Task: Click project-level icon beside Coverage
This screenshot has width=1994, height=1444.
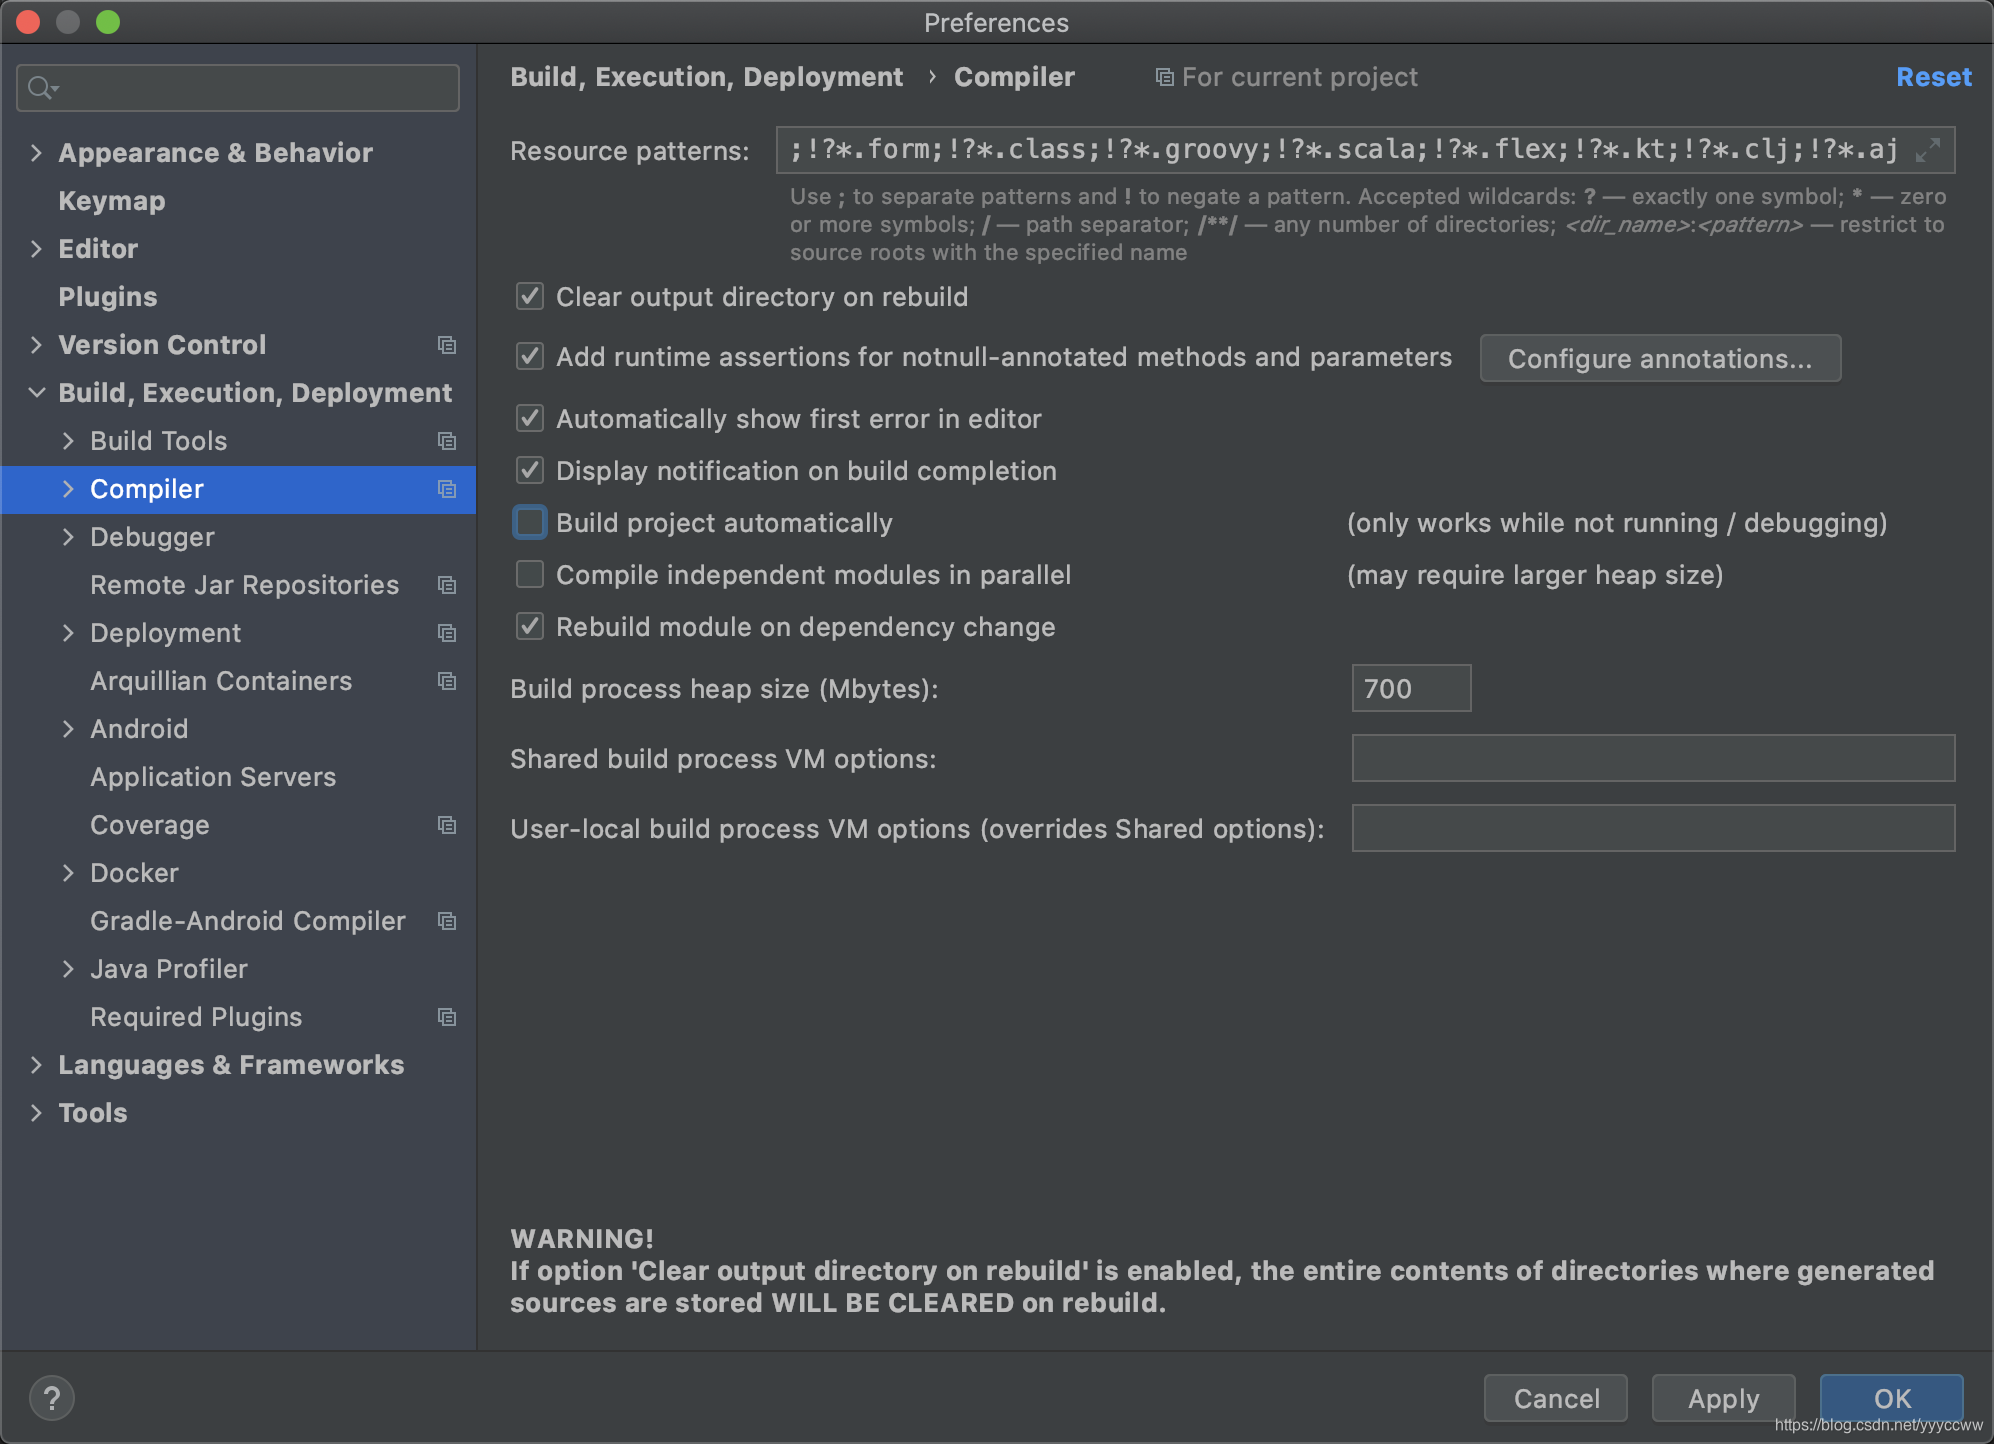Action: point(447,825)
